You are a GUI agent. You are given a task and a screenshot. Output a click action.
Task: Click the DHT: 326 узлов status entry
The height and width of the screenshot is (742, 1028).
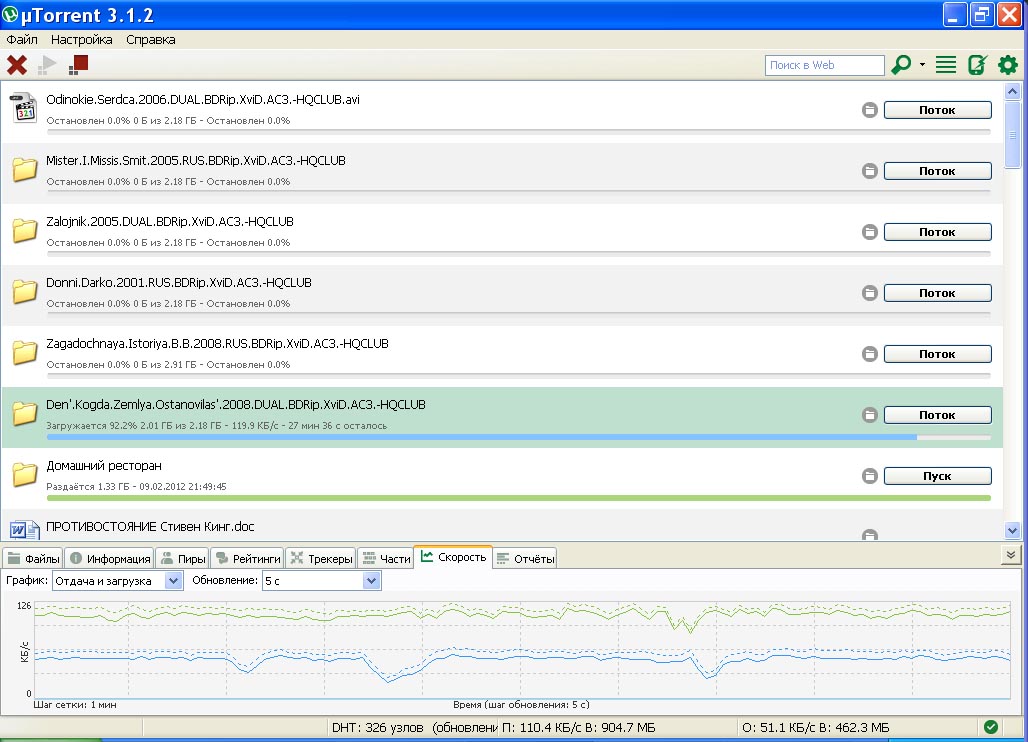pos(378,728)
